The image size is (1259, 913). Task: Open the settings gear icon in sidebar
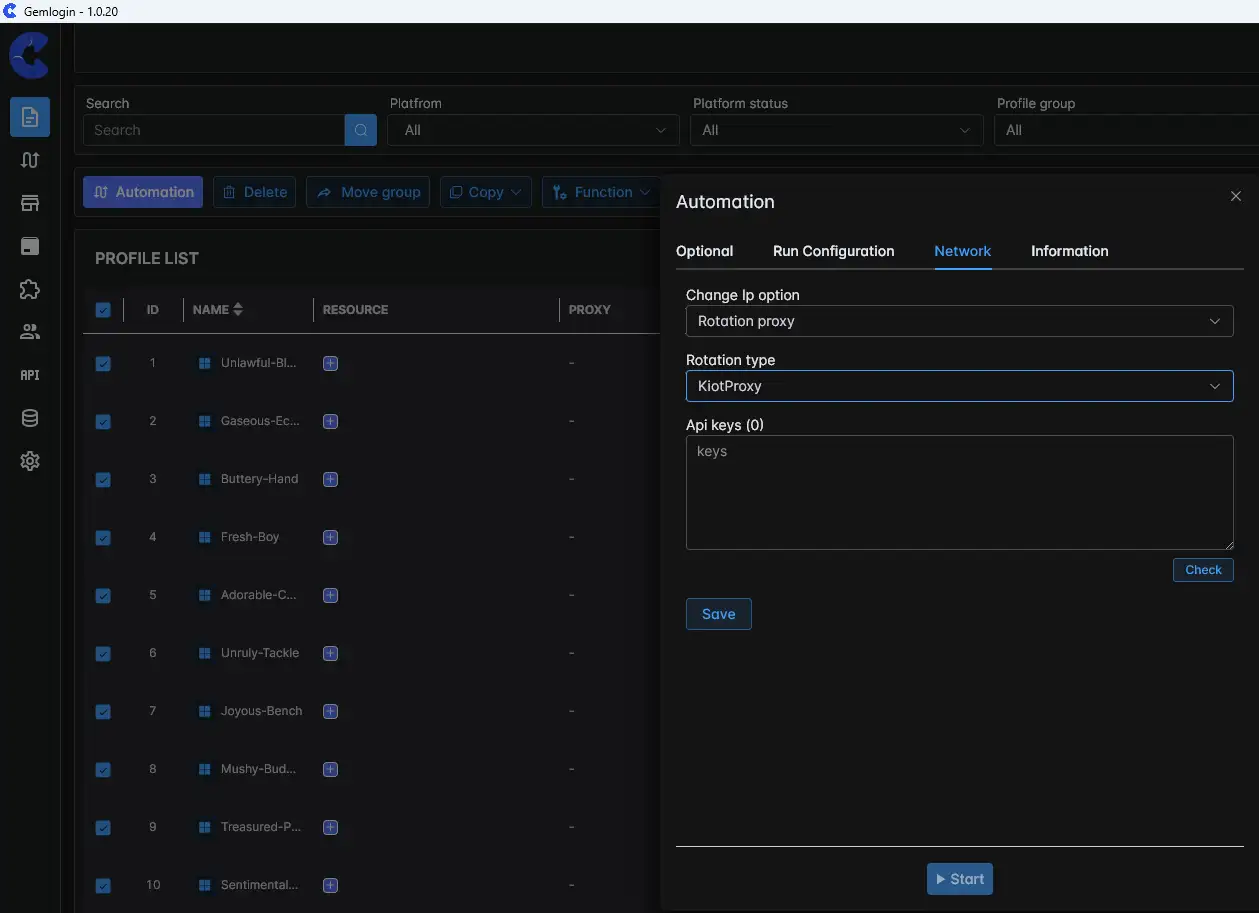[30, 461]
